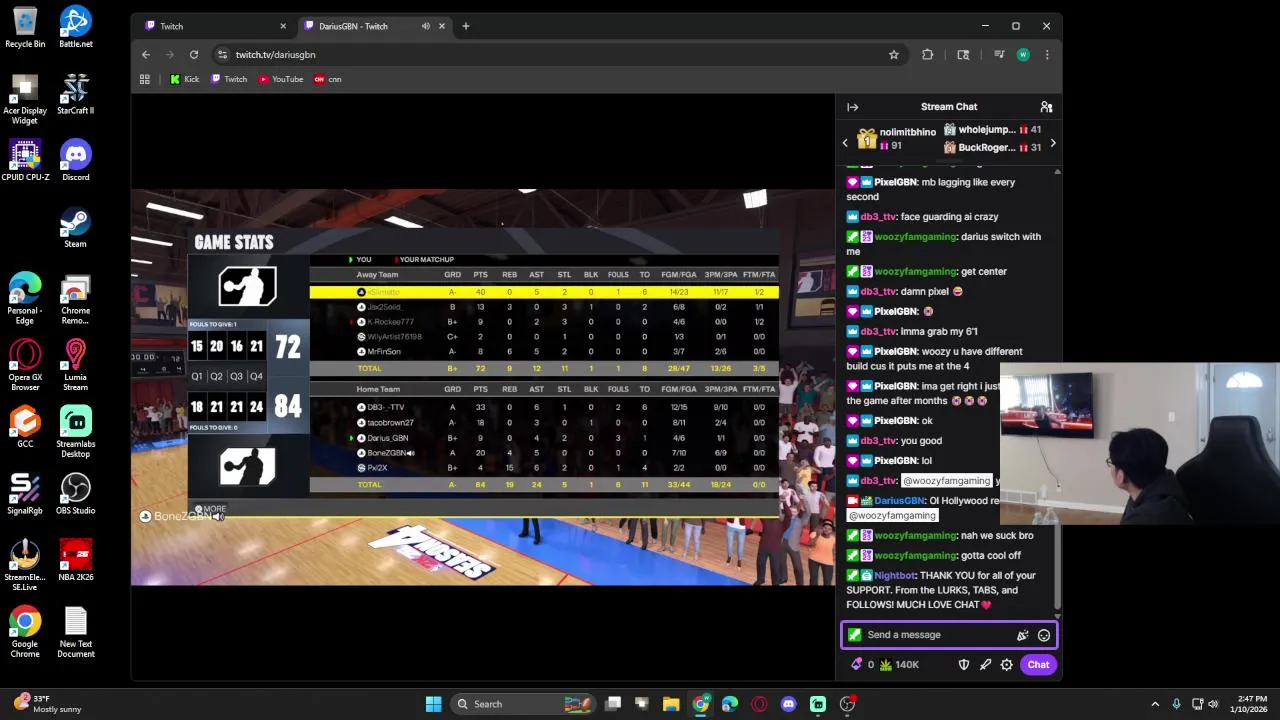Click the nolimitbhino top gifter entry
The width and height of the screenshot is (1280, 720).
pyautogui.click(x=896, y=139)
